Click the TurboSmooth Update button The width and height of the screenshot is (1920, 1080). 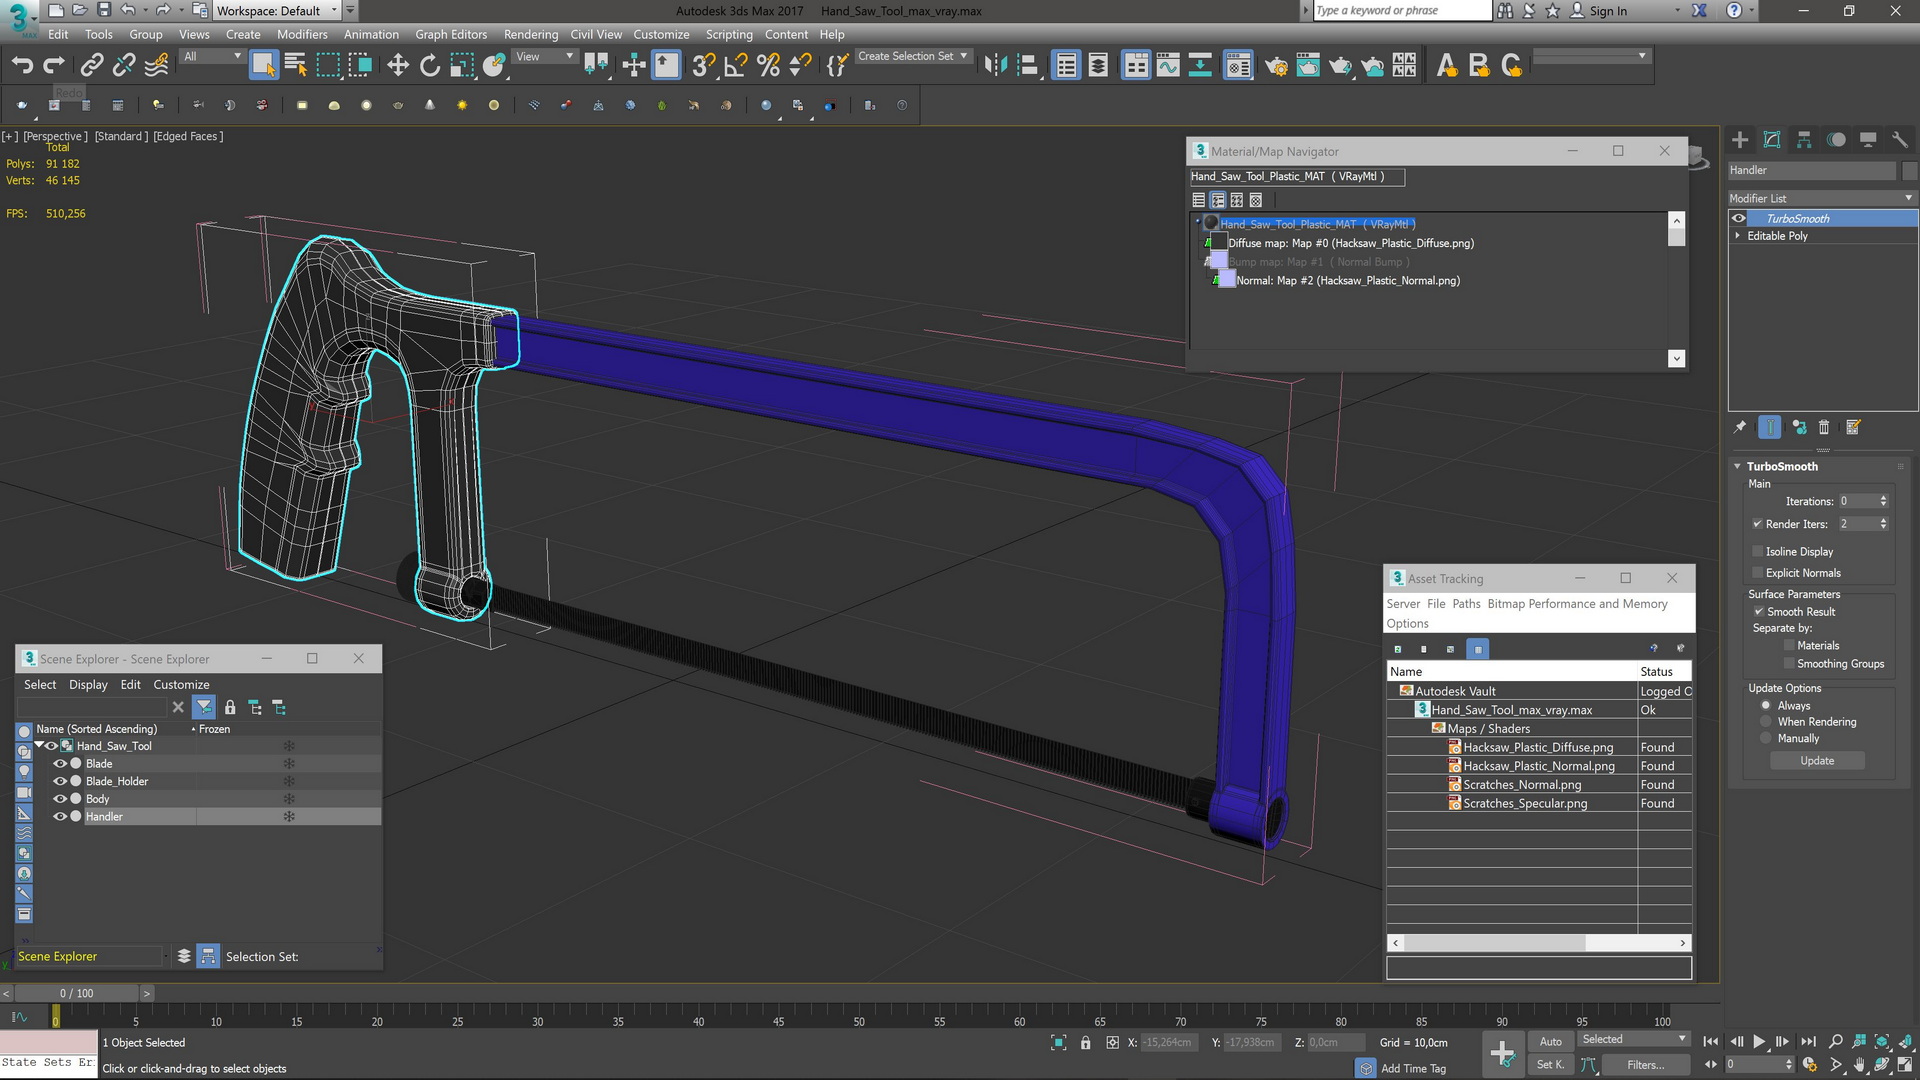coord(1817,761)
